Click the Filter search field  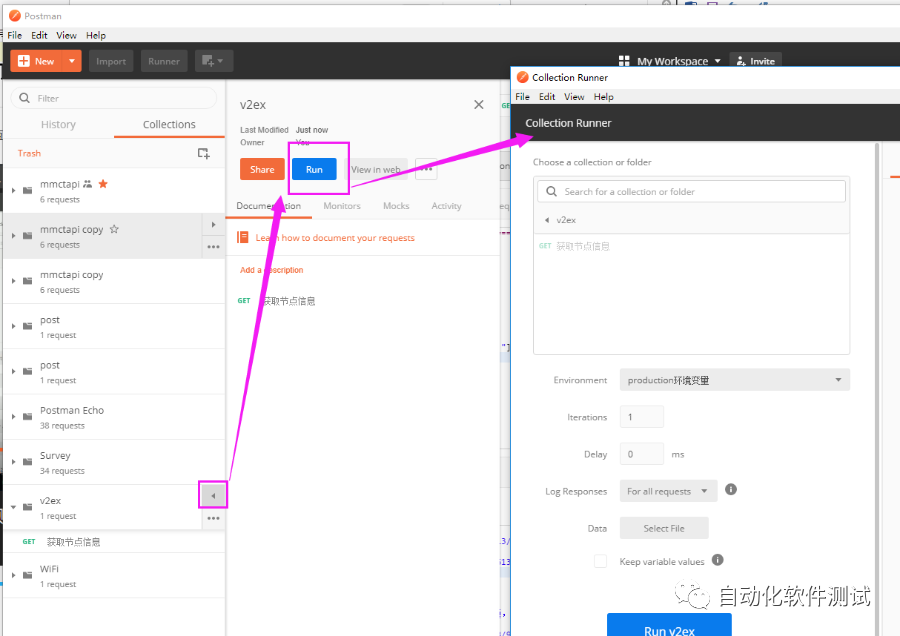pos(114,98)
